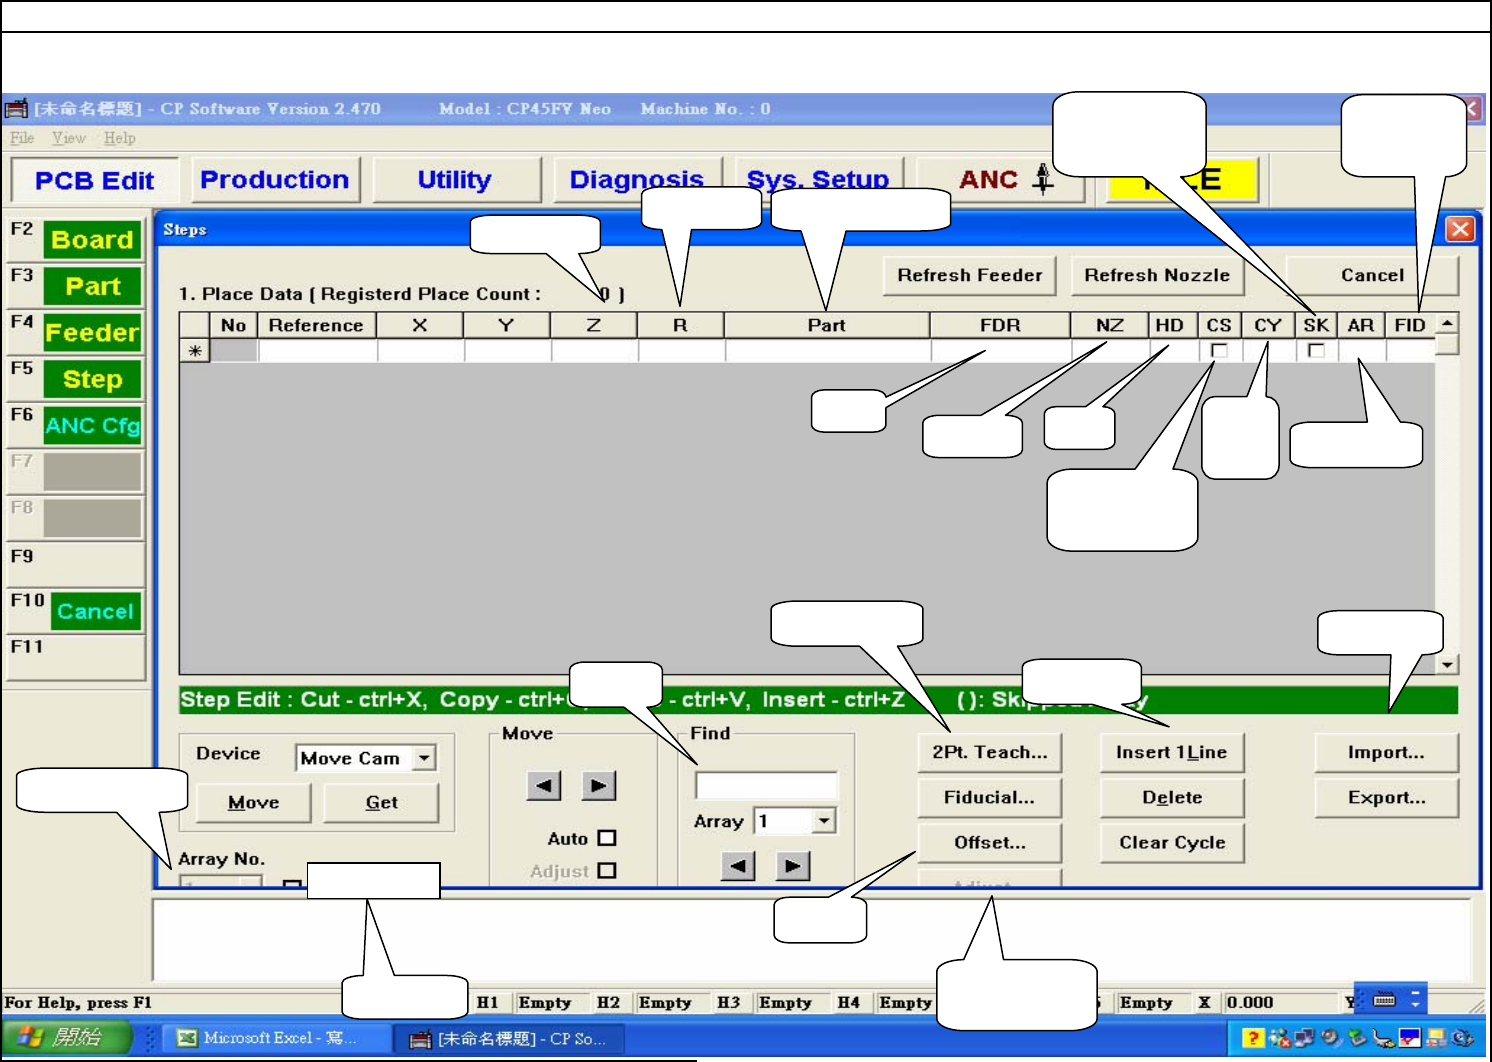Click the Move group left arrow button
This screenshot has height=1062, width=1492.
(544, 786)
